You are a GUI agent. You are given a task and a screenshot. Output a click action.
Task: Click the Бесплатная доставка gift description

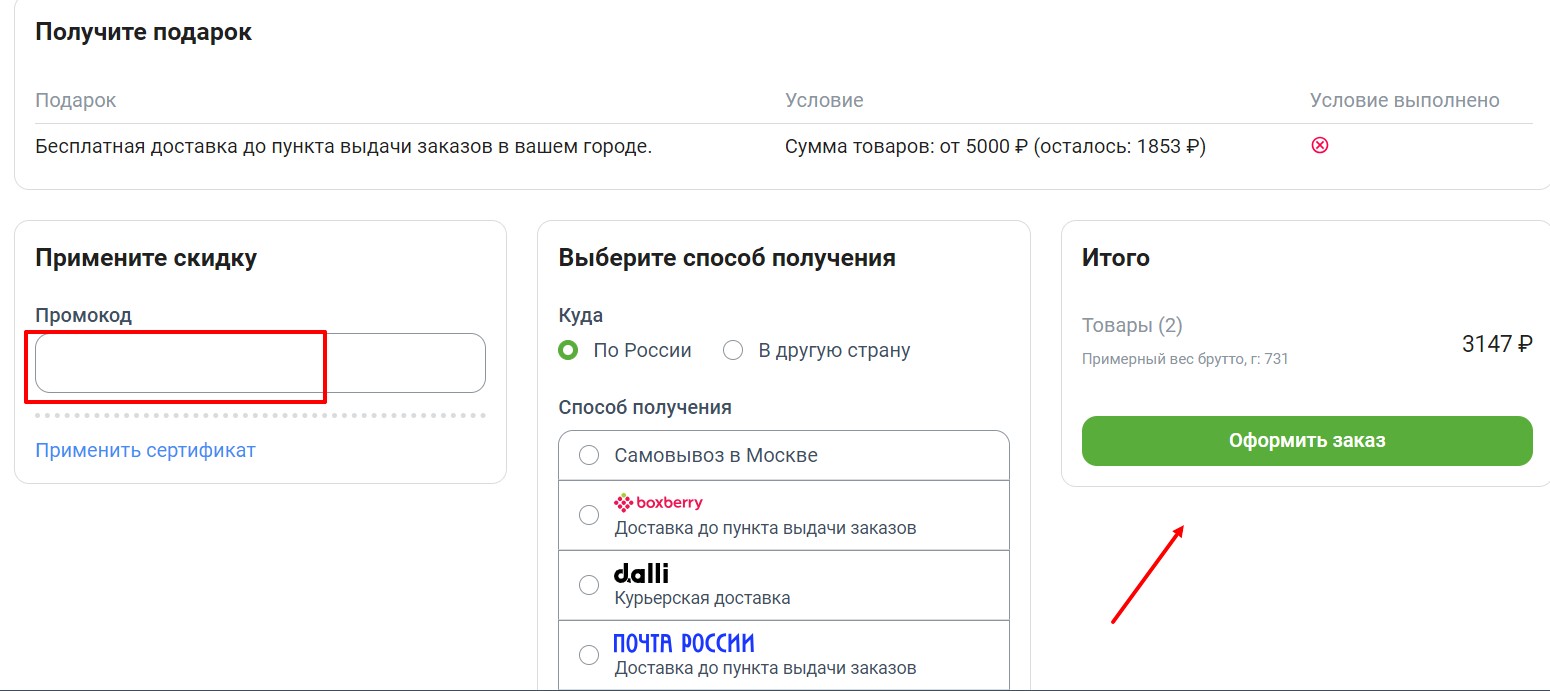click(x=343, y=147)
